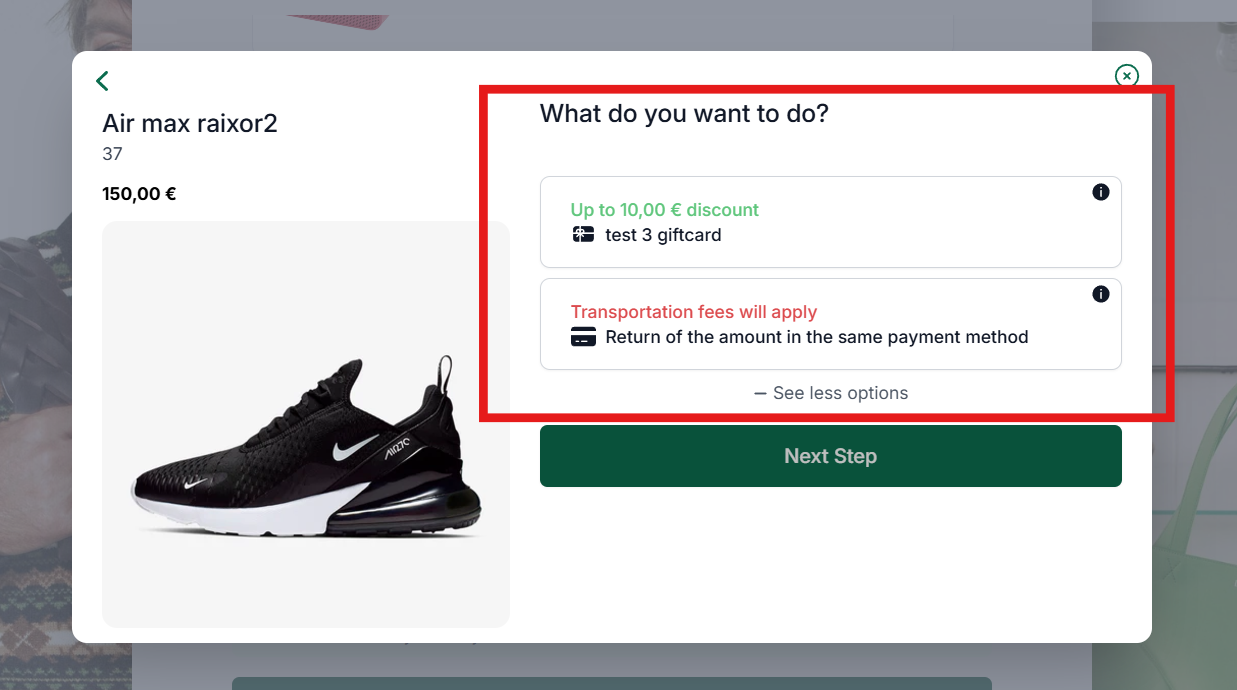The height and width of the screenshot is (690, 1237).
Task: Click the Air max raixor2 product title
Action: 190,123
